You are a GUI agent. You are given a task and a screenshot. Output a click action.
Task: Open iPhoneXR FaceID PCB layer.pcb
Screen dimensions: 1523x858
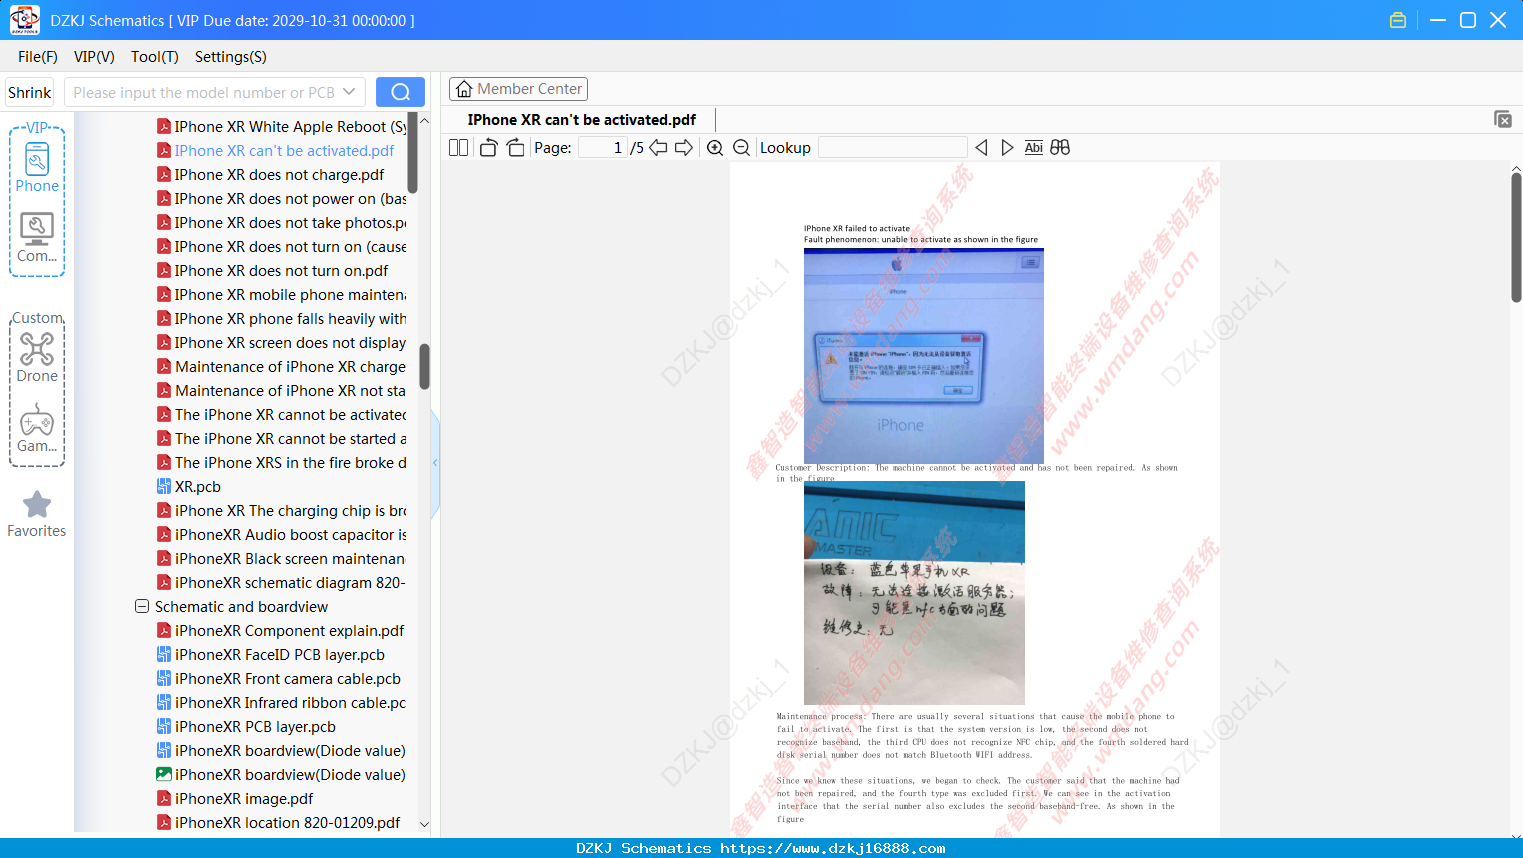271,655
